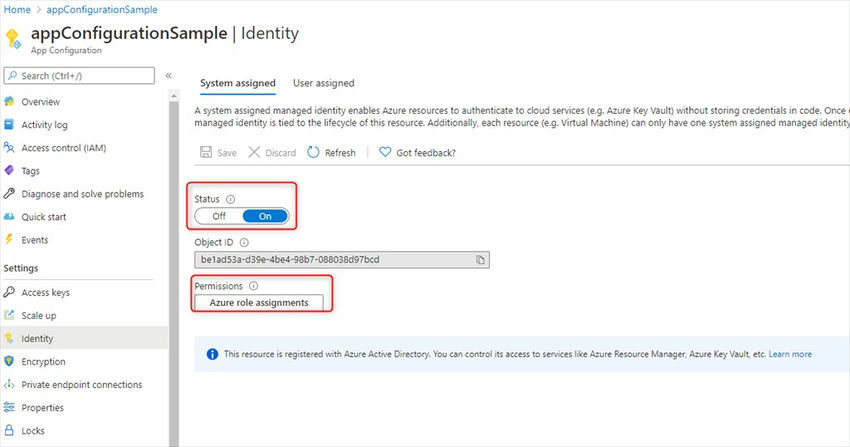Click the Permissions info icon
850x447 pixels.
(x=253, y=286)
